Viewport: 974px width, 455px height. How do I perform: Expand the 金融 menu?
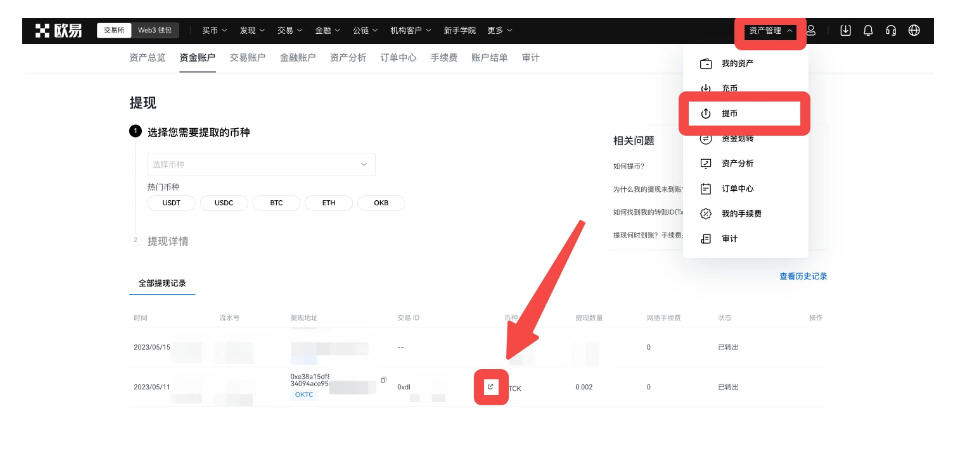pyautogui.click(x=327, y=30)
